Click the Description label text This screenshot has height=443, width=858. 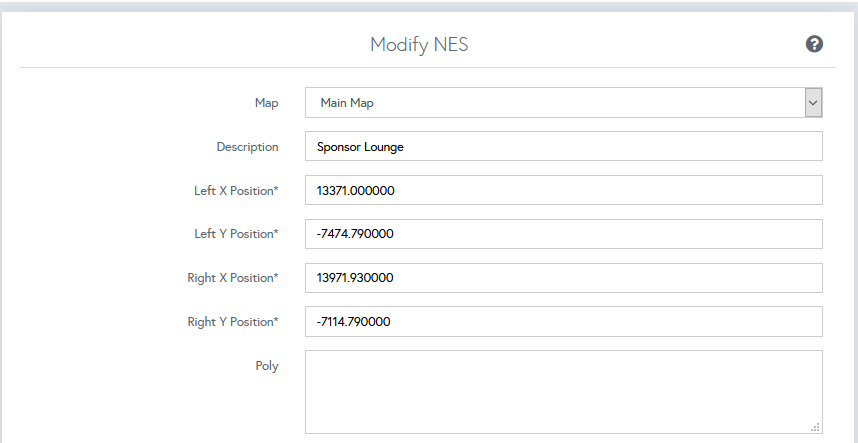(247, 146)
